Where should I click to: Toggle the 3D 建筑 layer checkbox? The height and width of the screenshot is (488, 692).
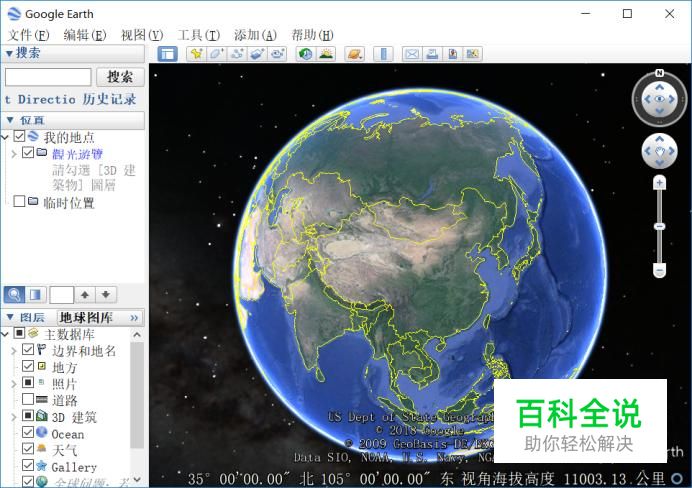click(x=28, y=415)
